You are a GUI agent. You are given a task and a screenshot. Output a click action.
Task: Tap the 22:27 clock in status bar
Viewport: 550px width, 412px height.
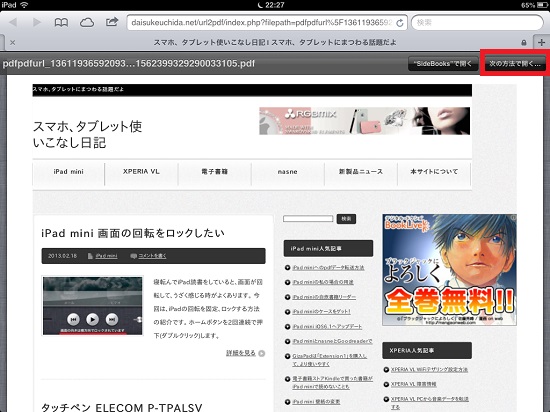(x=275, y=5)
